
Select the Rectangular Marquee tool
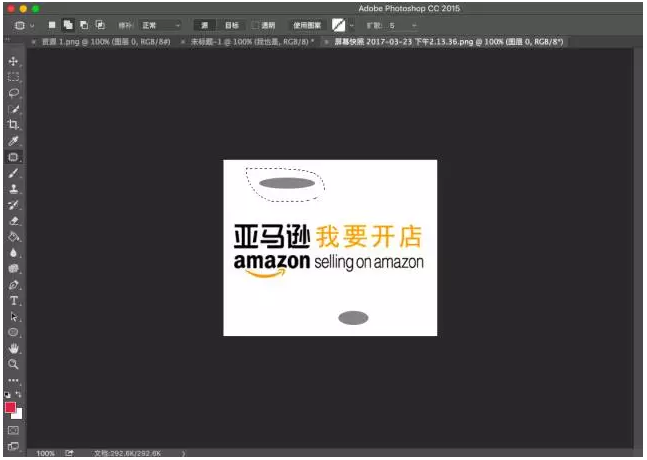click(13, 77)
